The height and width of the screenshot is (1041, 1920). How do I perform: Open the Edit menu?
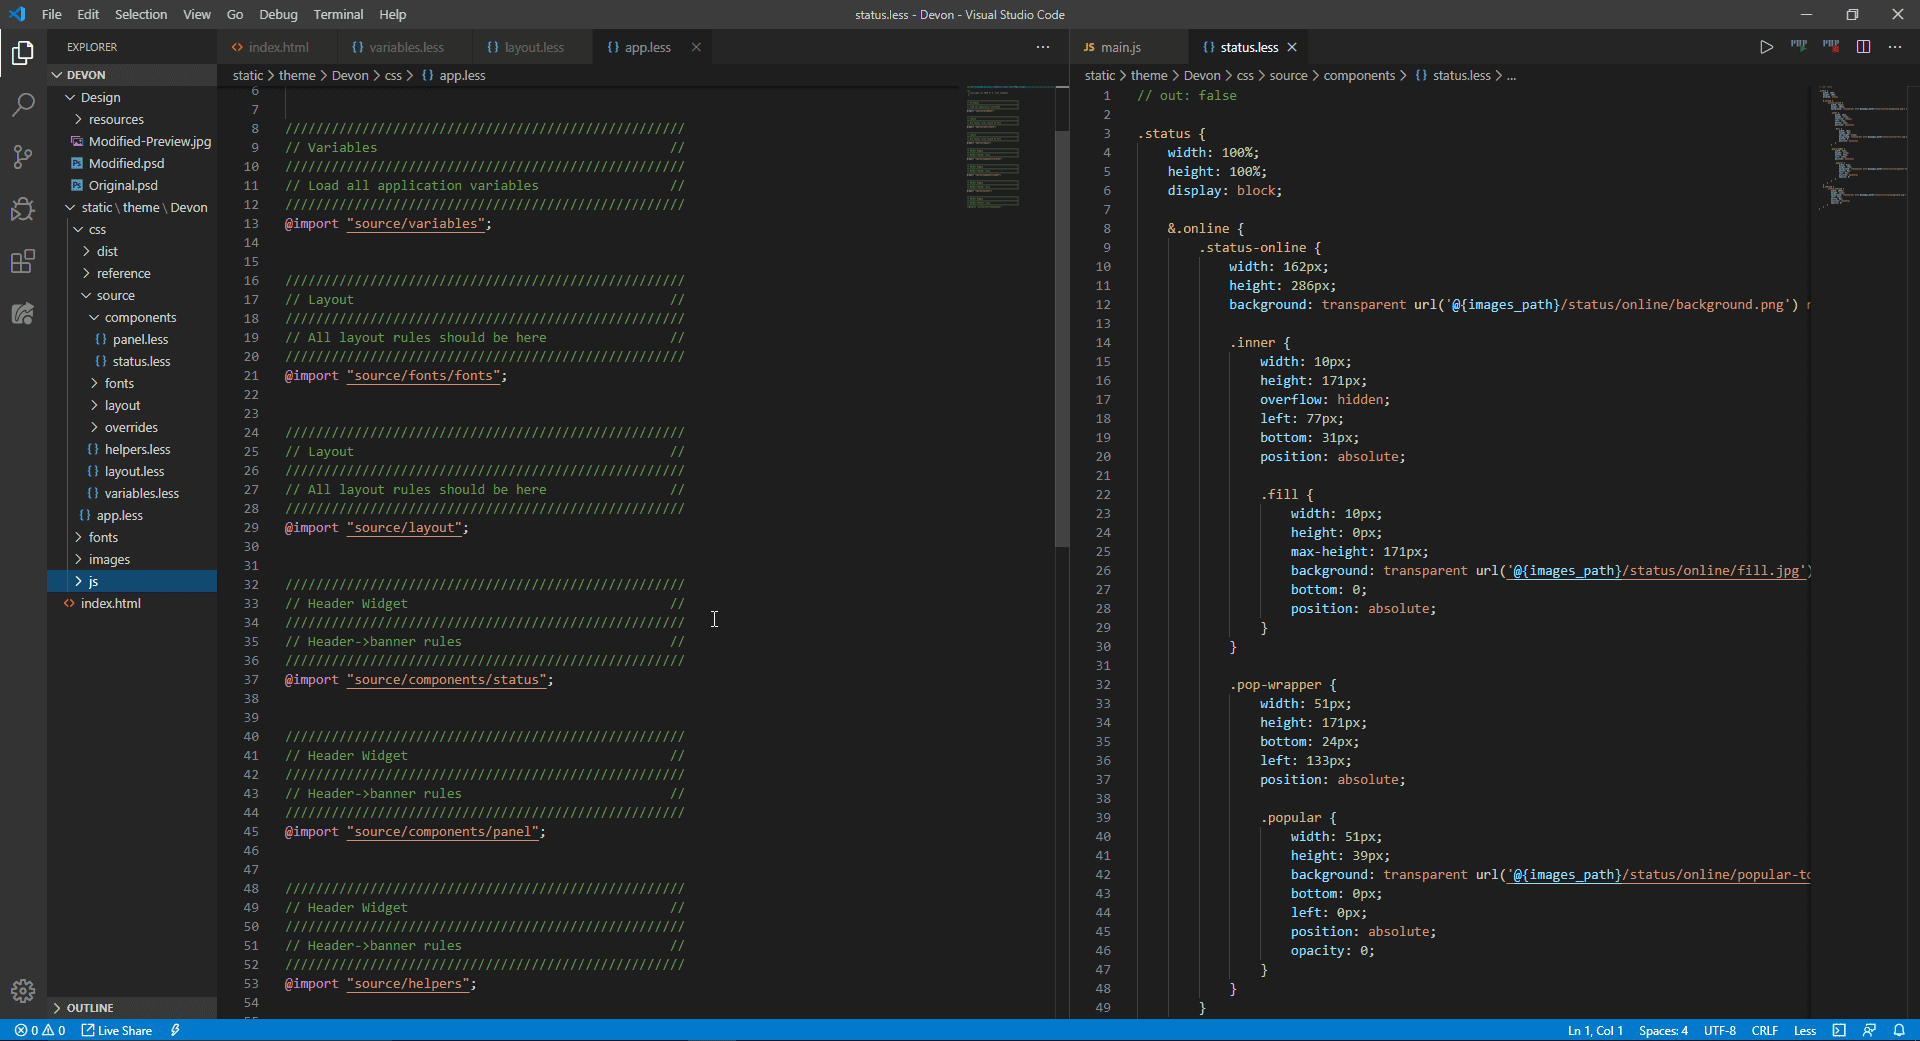click(x=88, y=14)
